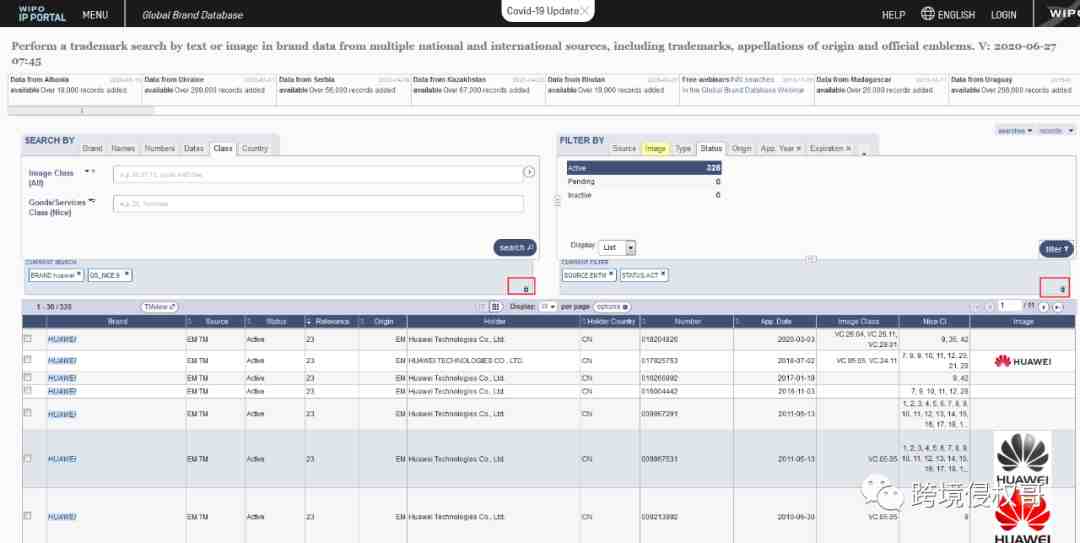Switch language via ENGLISH

[956, 14]
